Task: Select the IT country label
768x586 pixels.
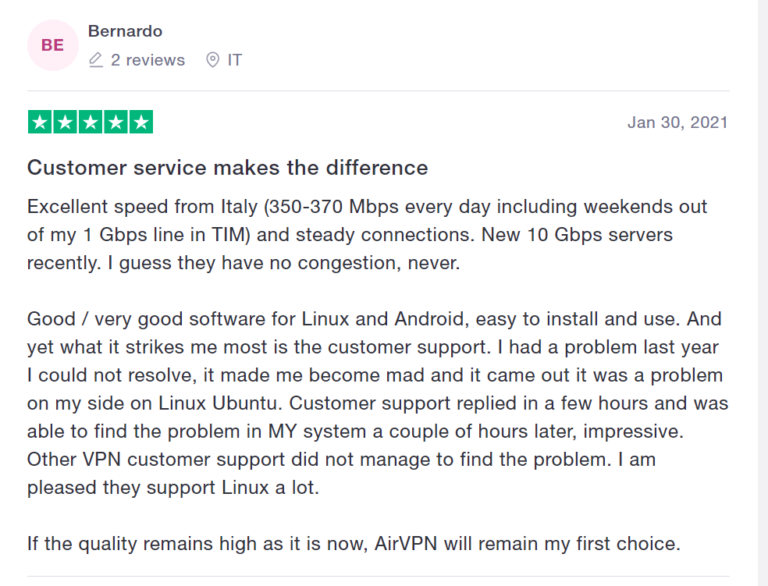Action: 235,60
